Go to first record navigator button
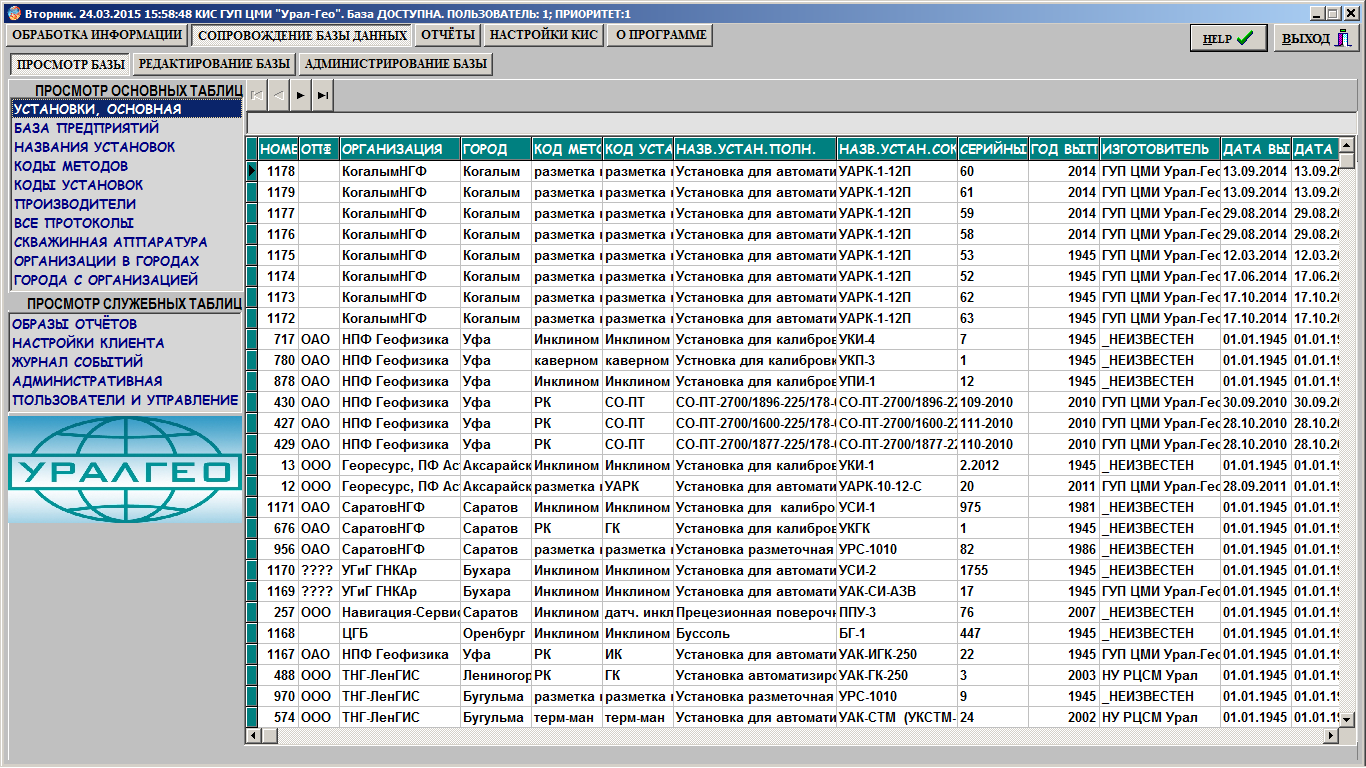Screen dimensions: 1366x768 [257, 96]
